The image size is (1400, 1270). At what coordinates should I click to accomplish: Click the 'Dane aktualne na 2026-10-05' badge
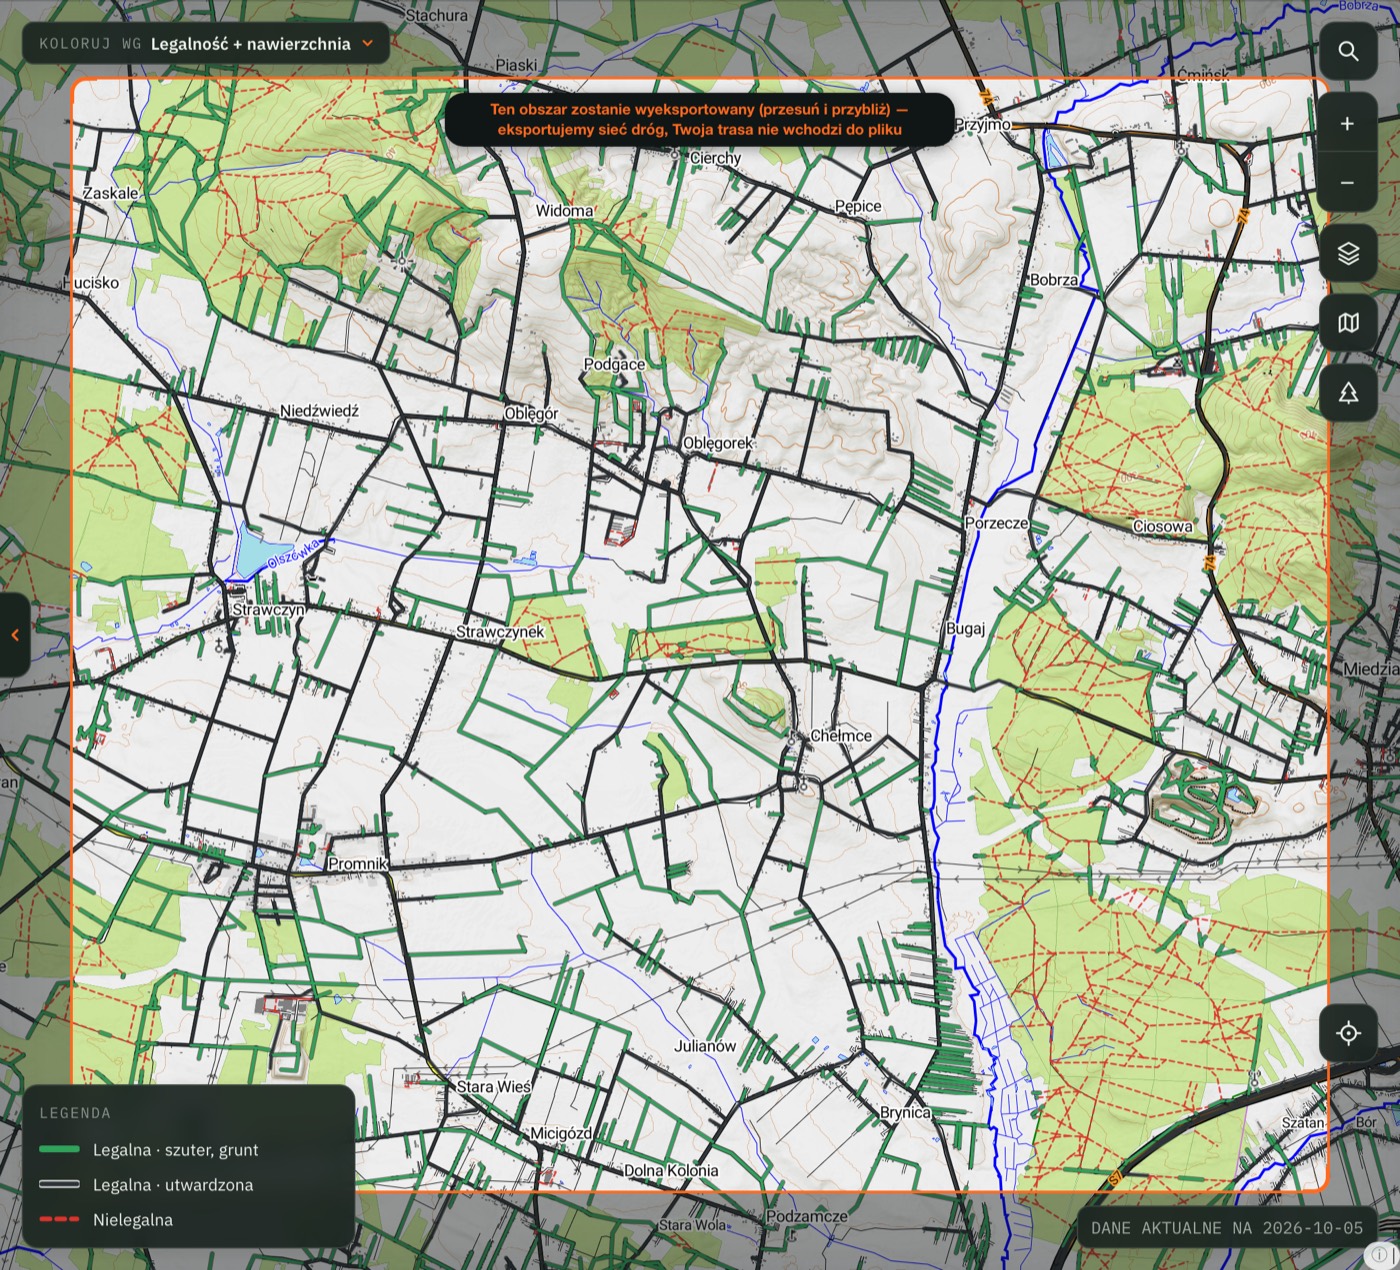(1227, 1228)
